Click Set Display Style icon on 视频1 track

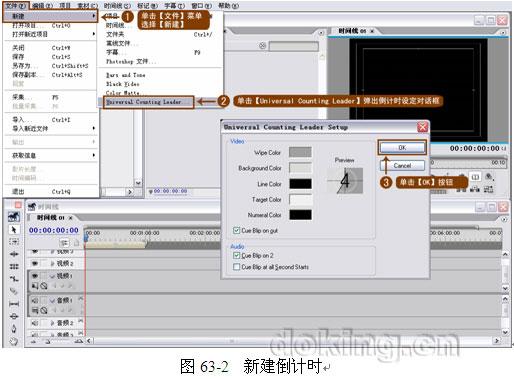(35, 286)
